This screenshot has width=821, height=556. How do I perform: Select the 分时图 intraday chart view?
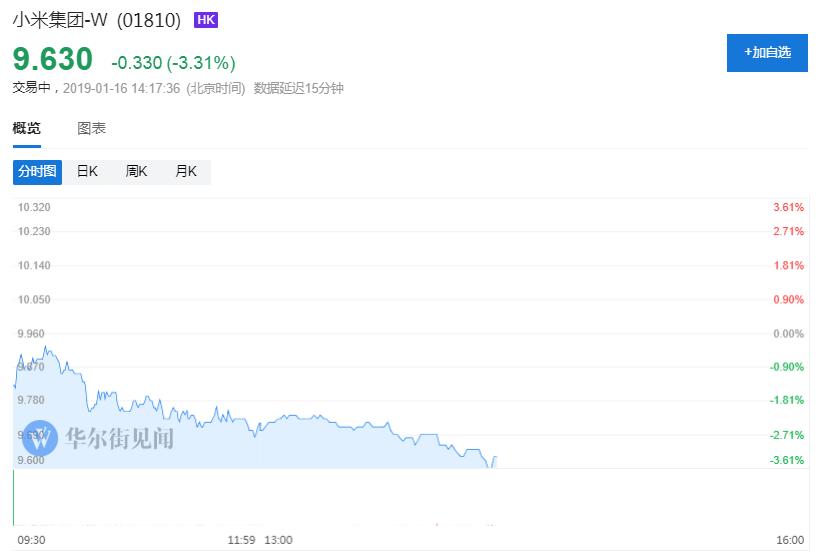tap(37, 171)
